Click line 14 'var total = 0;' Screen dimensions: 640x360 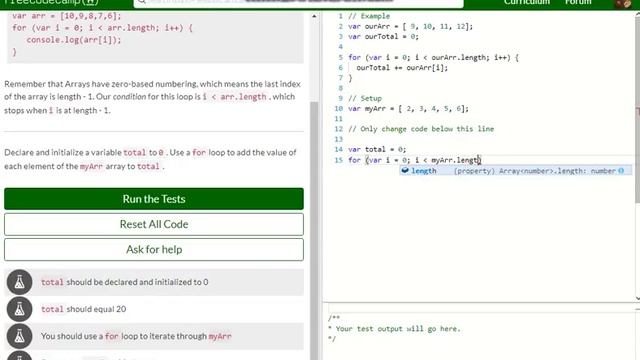[x=377, y=149]
